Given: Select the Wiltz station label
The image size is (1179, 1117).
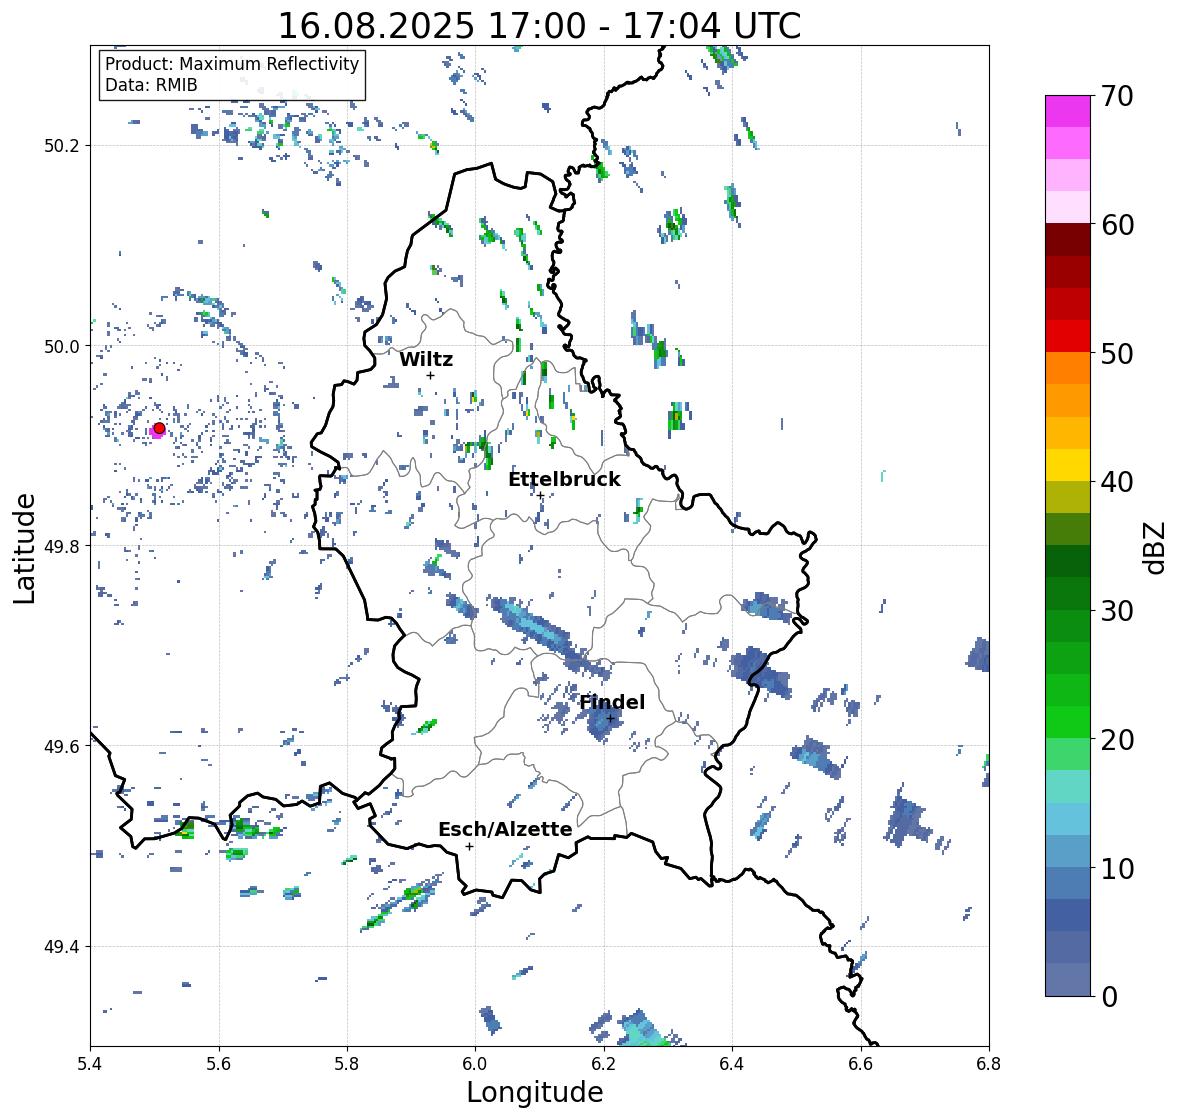Looking at the screenshot, I should 426,359.
